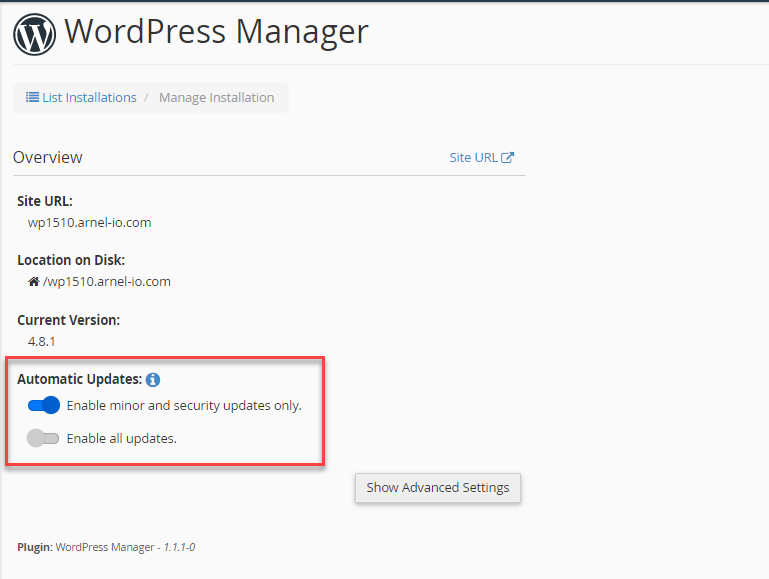Click the Overview section heading

pyautogui.click(x=48, y=157)
